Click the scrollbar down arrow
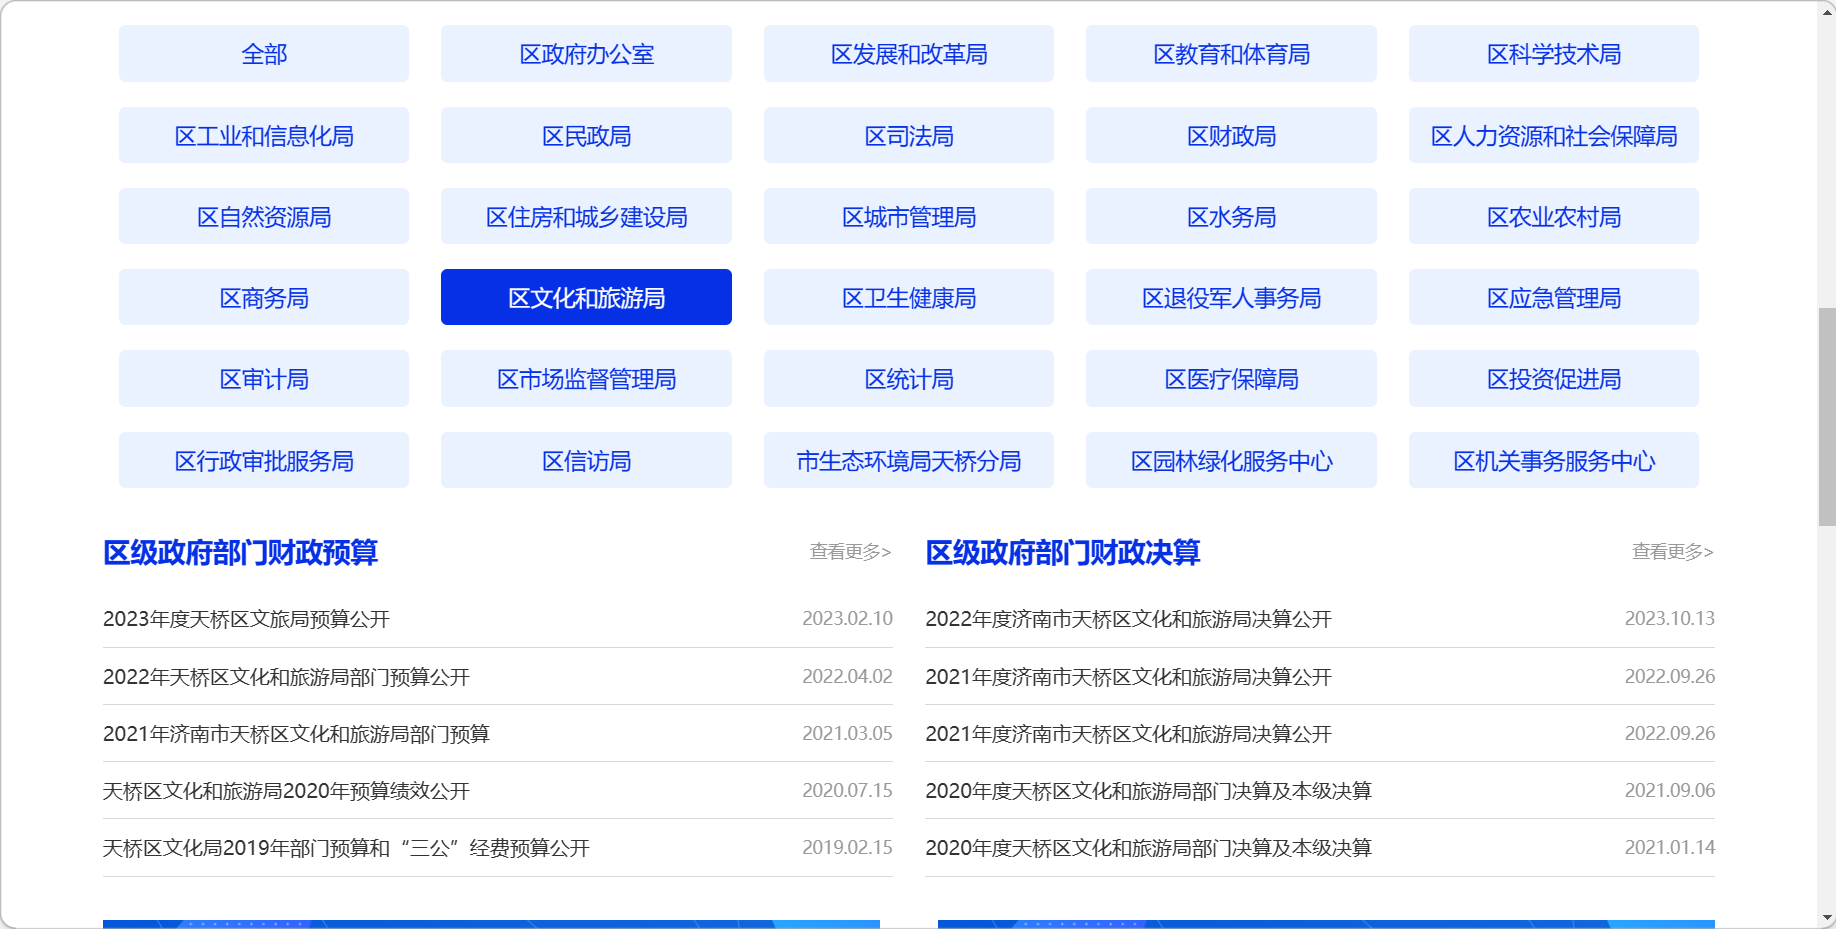The image size is (1836, 929). (x=1826, y=918)
